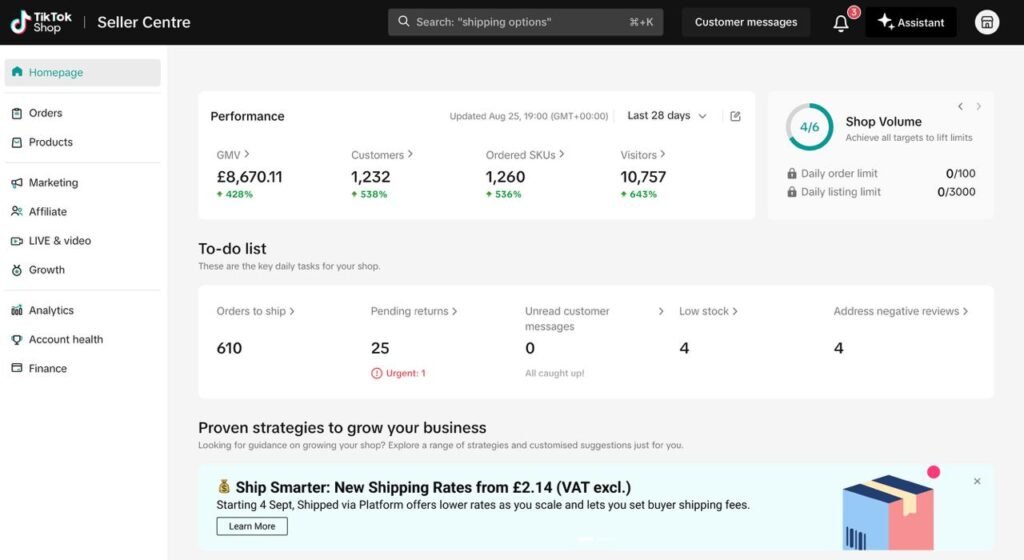Screen dimensions: 1024x560
Task: Open Products in the sidebar
Action: coord(50,142)
